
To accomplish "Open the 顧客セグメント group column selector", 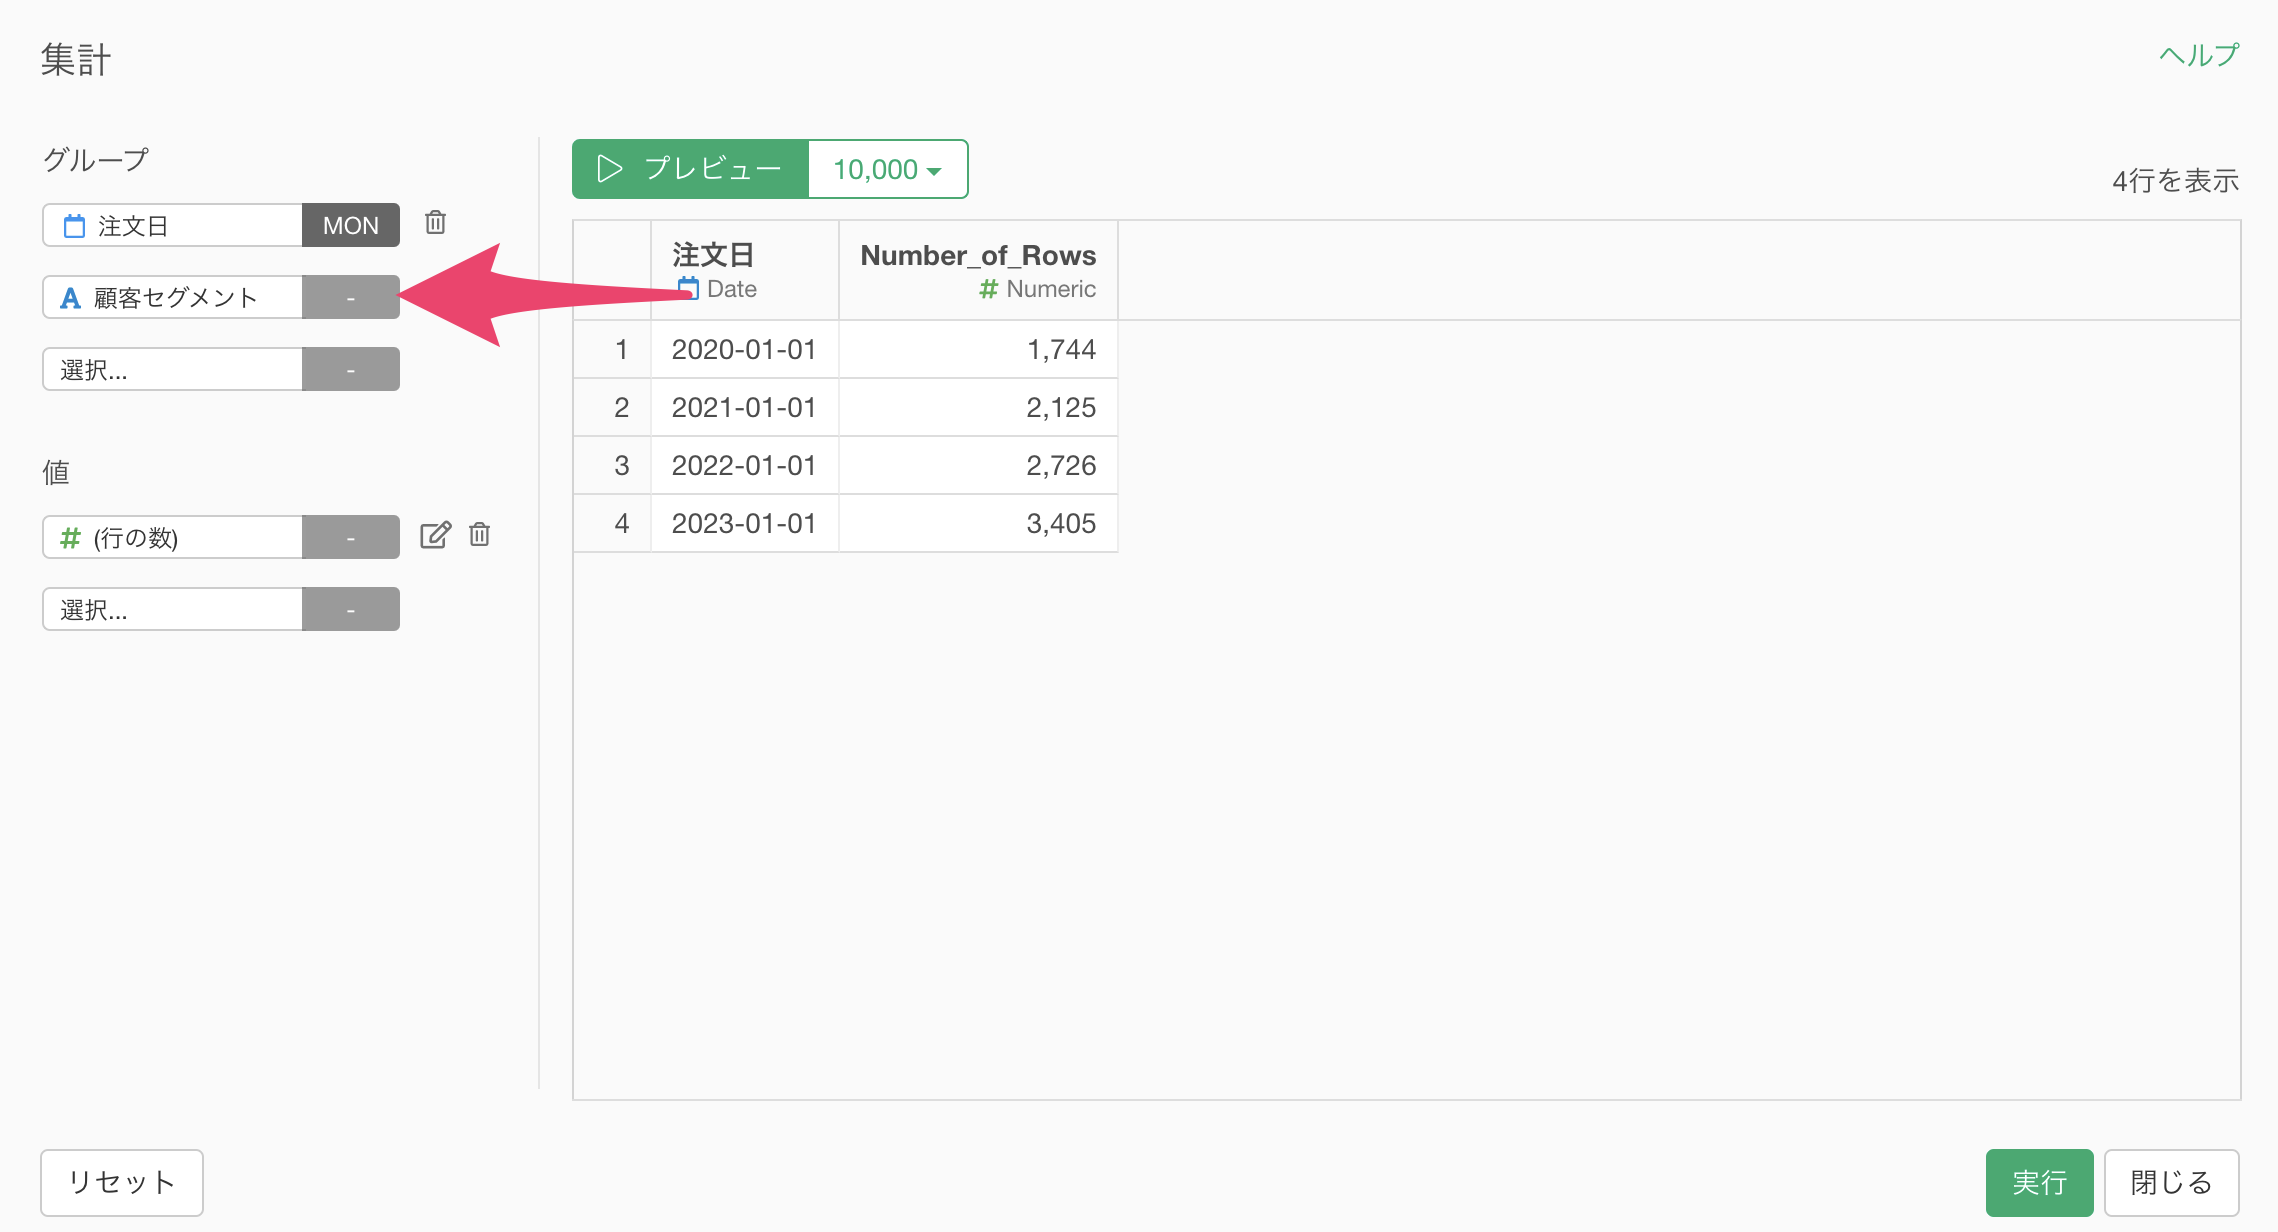I will 172,297.
